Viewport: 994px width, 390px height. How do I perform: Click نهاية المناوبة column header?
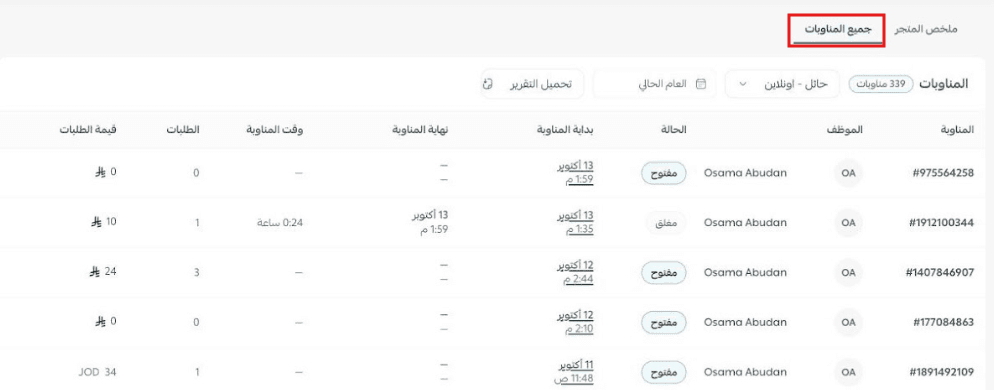419,130
